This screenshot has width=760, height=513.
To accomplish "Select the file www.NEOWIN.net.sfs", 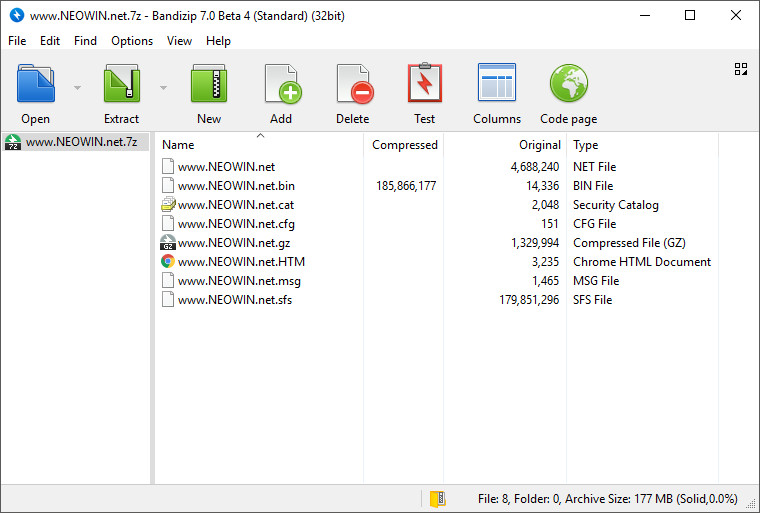I will click(x=235, y=299).
